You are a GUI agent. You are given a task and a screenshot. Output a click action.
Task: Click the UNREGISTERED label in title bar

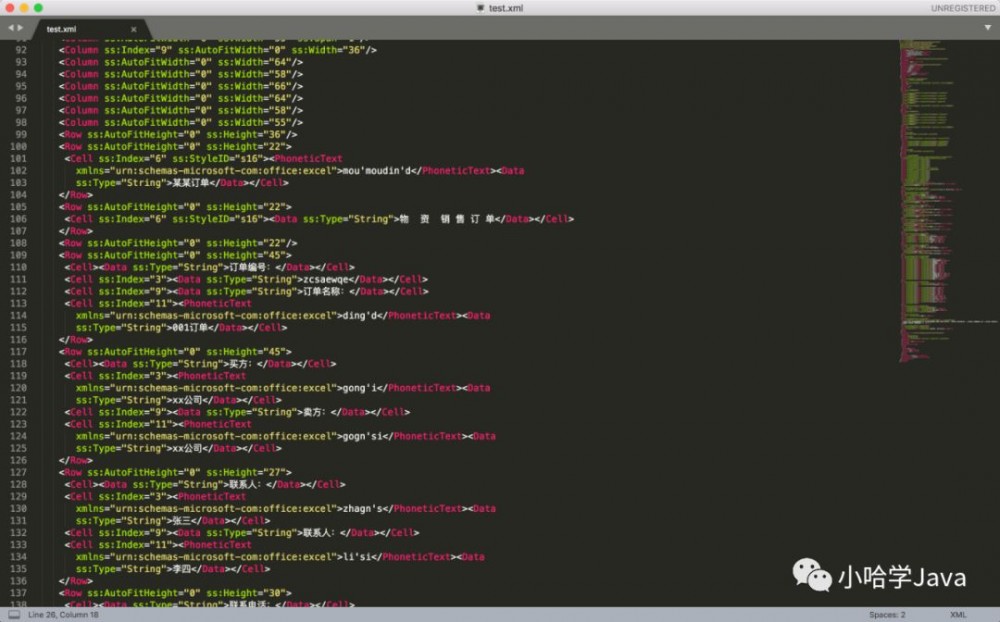[x=962, y=8]
